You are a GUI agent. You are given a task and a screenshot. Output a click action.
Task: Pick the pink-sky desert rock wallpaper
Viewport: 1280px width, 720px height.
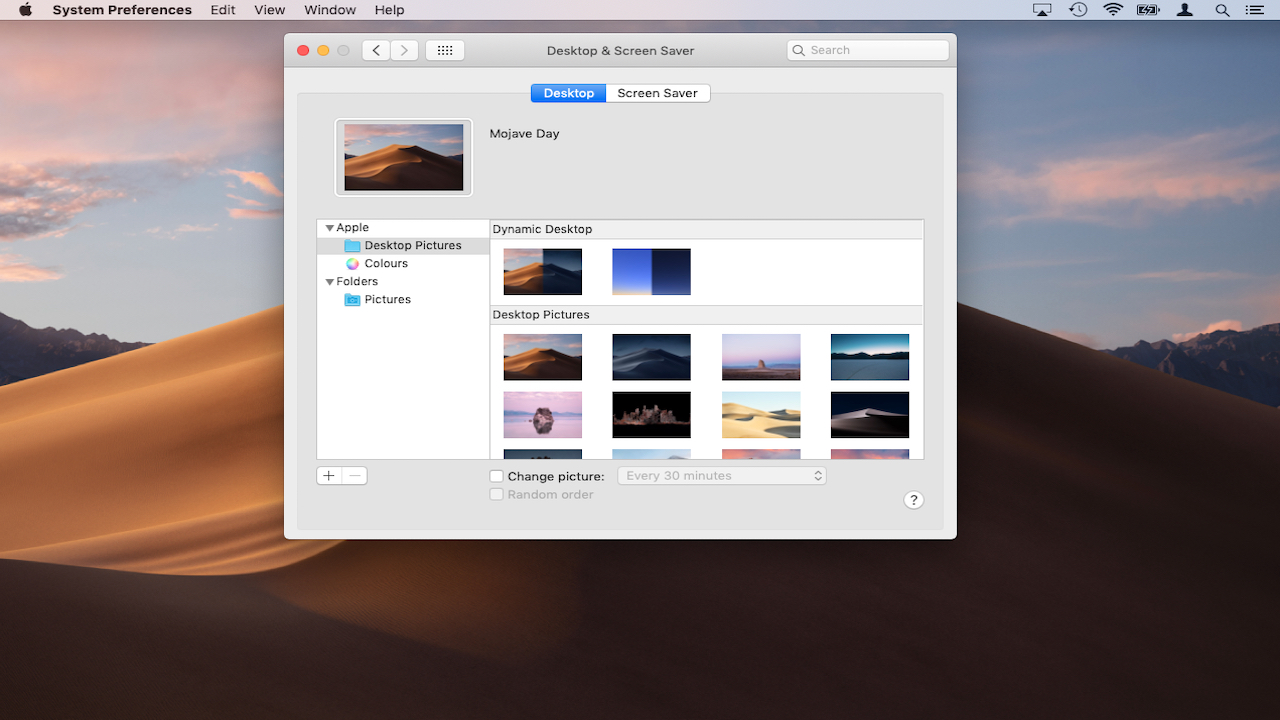coord(761,357)
